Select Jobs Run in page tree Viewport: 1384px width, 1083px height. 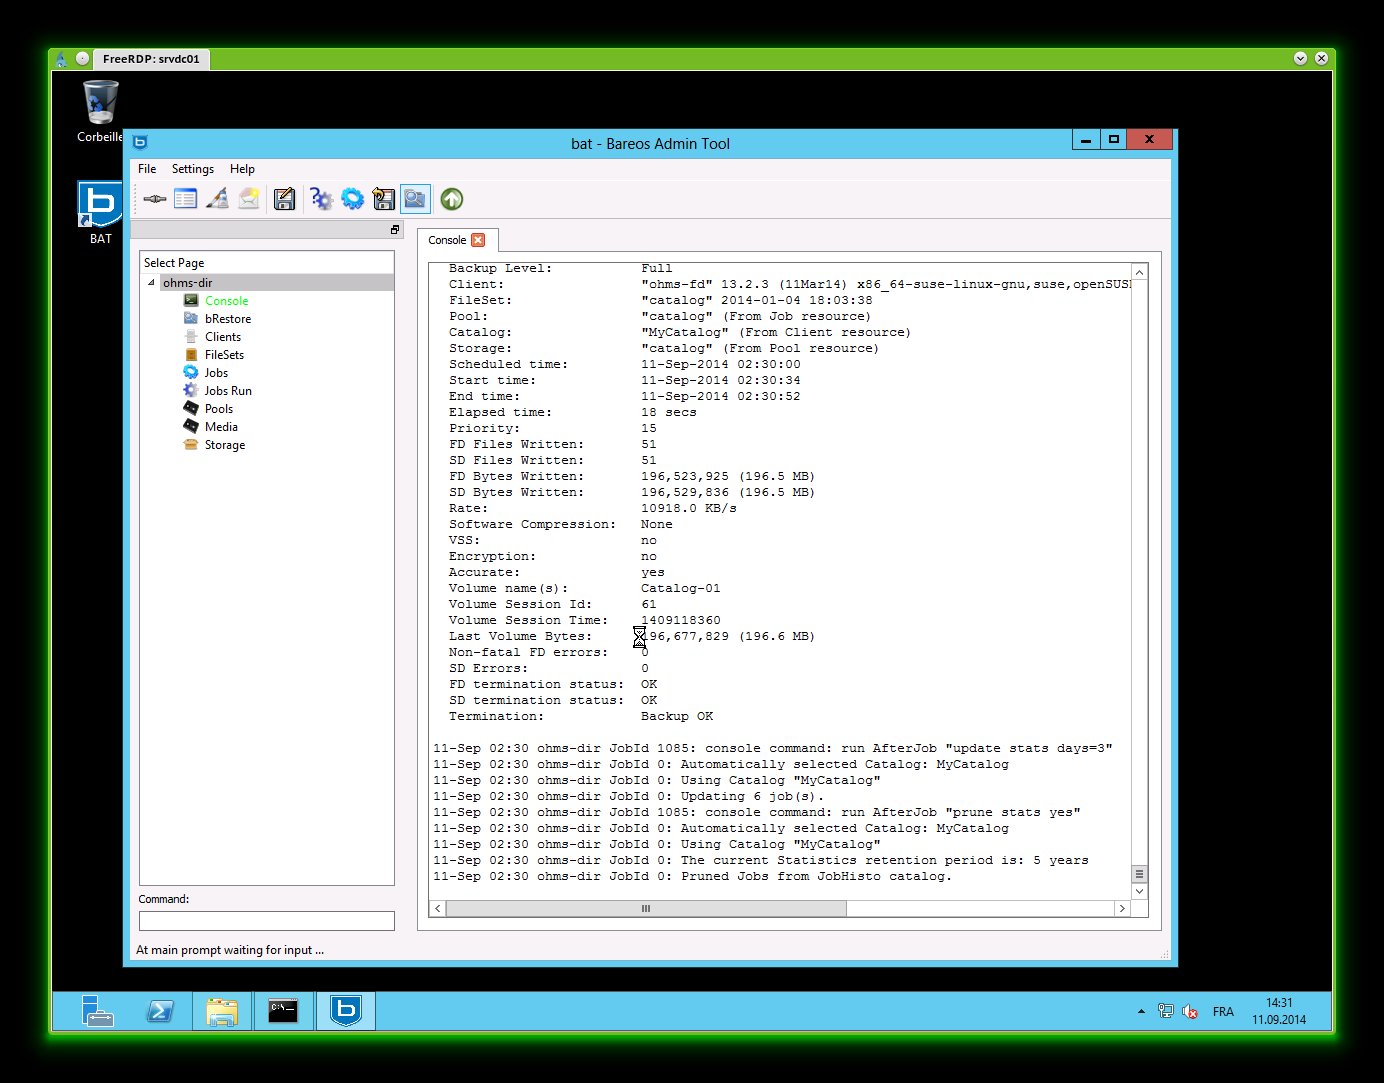(228, 391)
